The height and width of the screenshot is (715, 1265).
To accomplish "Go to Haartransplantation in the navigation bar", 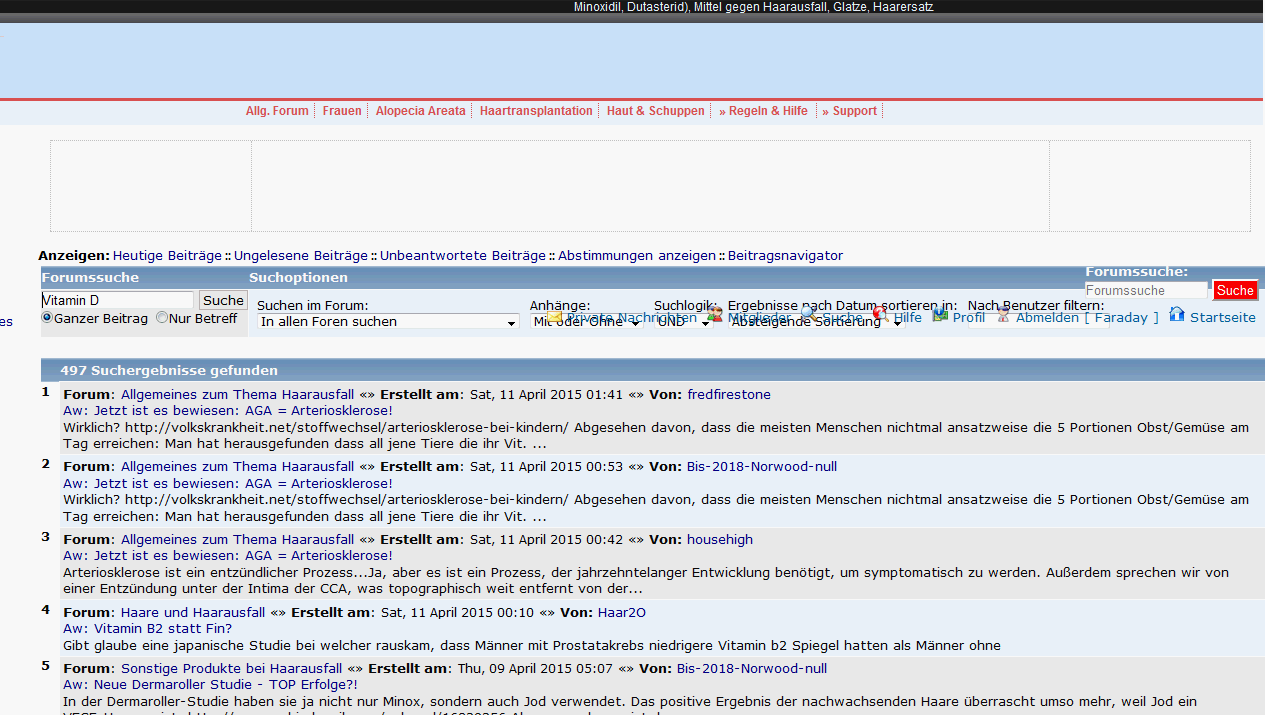I will pos(536,111).
